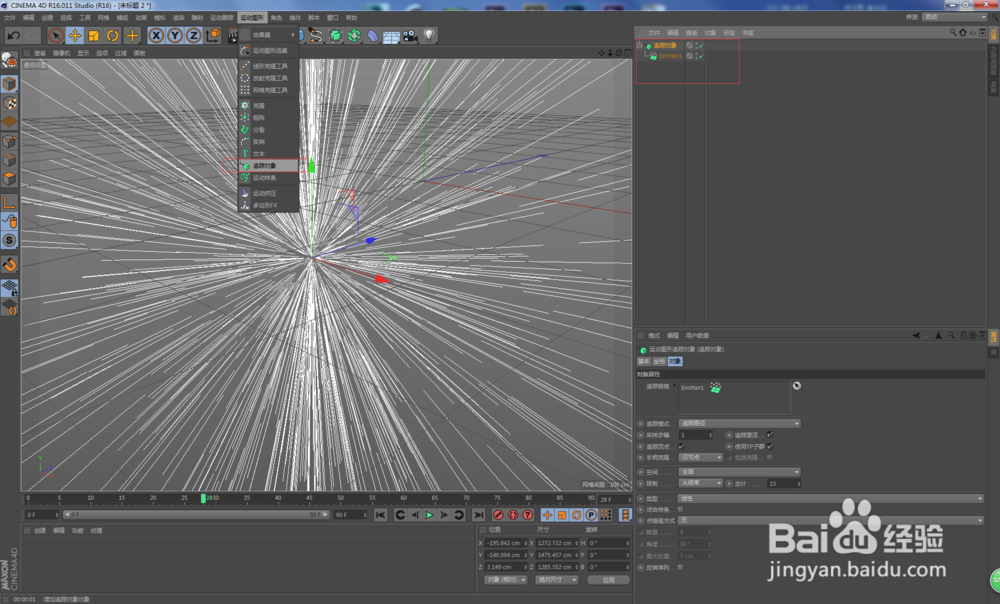This screenshot has width=1000, height=604.
Task: Click the light bulb icon
Action: pyautogui.click(x=429, y=36)
